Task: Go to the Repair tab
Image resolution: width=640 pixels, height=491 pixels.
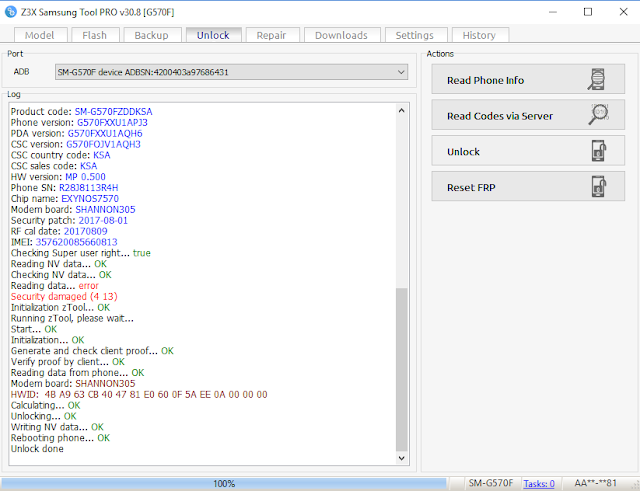Action: [x=271, y=36]
